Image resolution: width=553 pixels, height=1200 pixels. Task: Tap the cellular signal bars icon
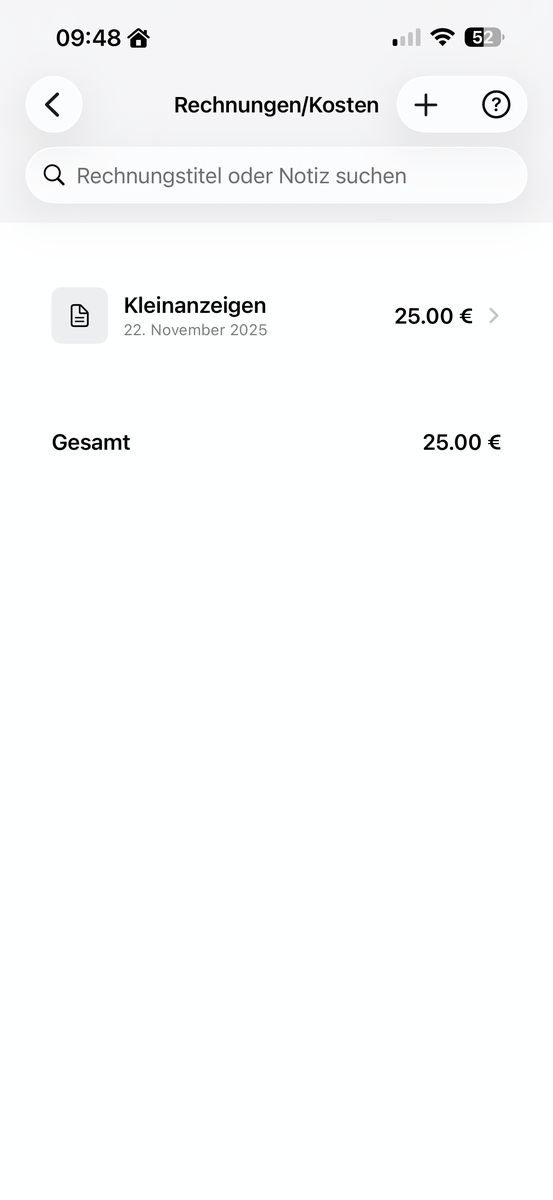406,38
